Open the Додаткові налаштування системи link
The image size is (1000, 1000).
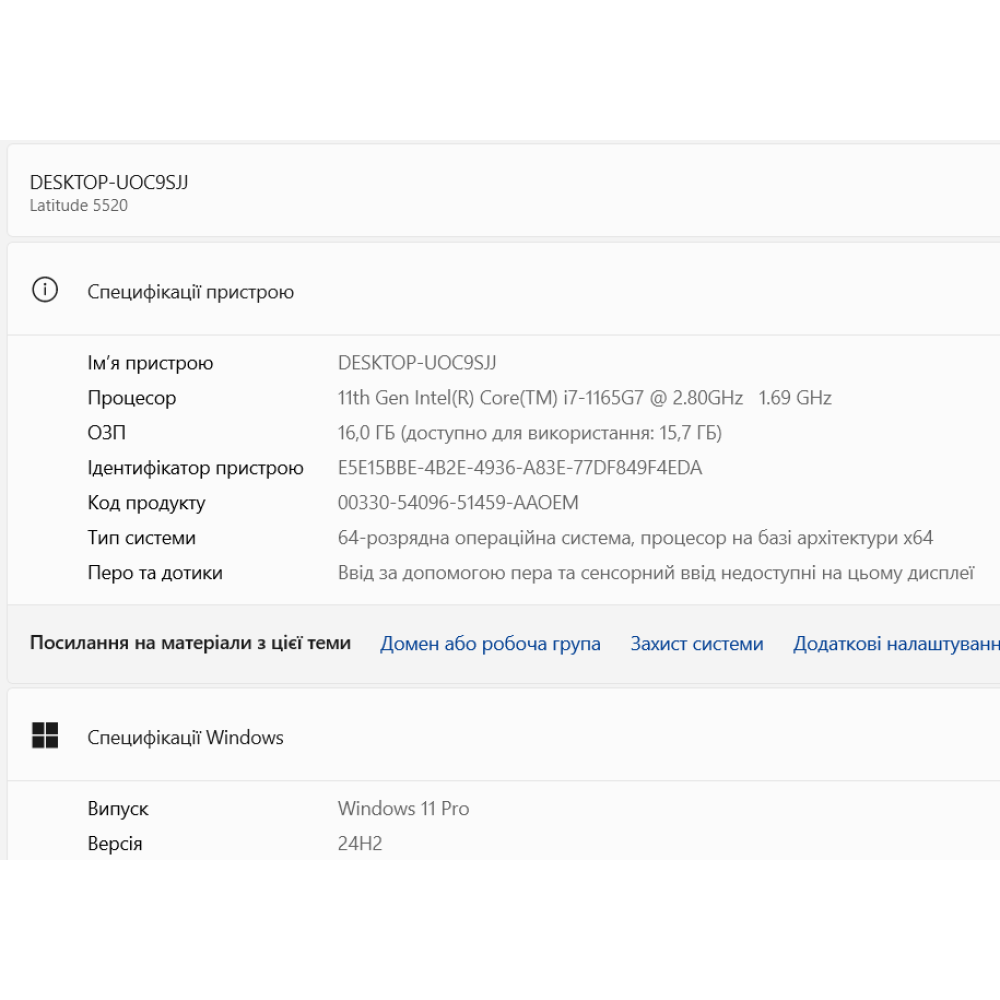(896, 644)
